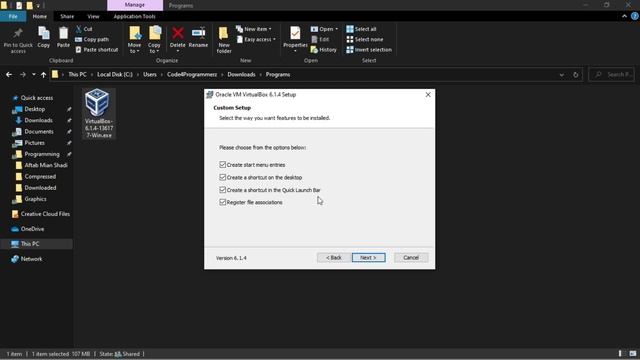The width and height of the screenshot is (640, 360).
Task: Open the Application Tools tab
Action: click(x=134, y=16)
